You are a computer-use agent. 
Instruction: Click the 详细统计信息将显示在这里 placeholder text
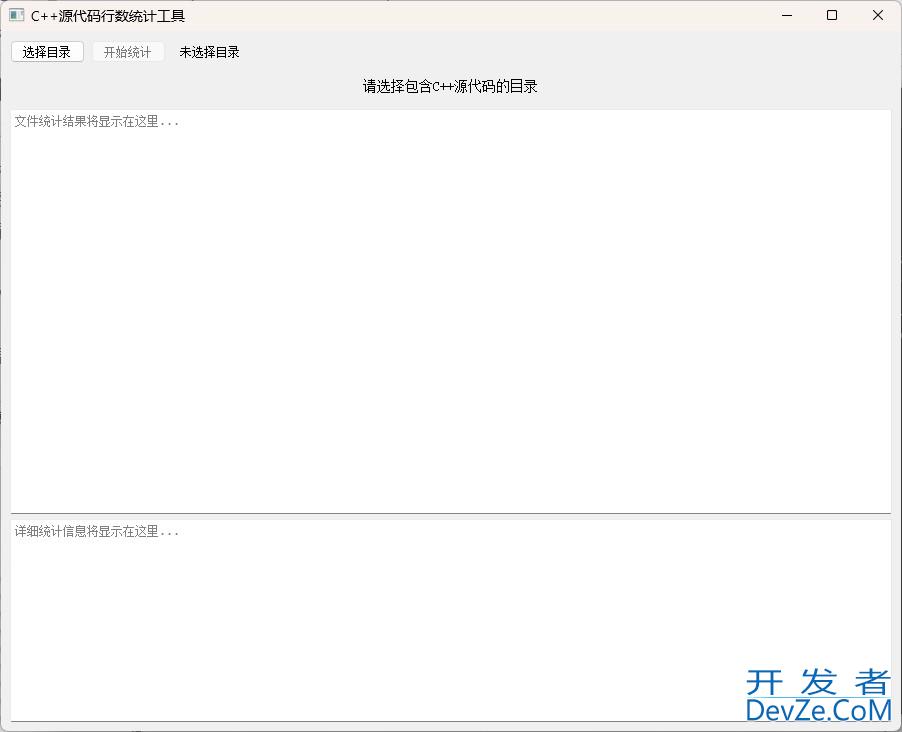point(97,532)
